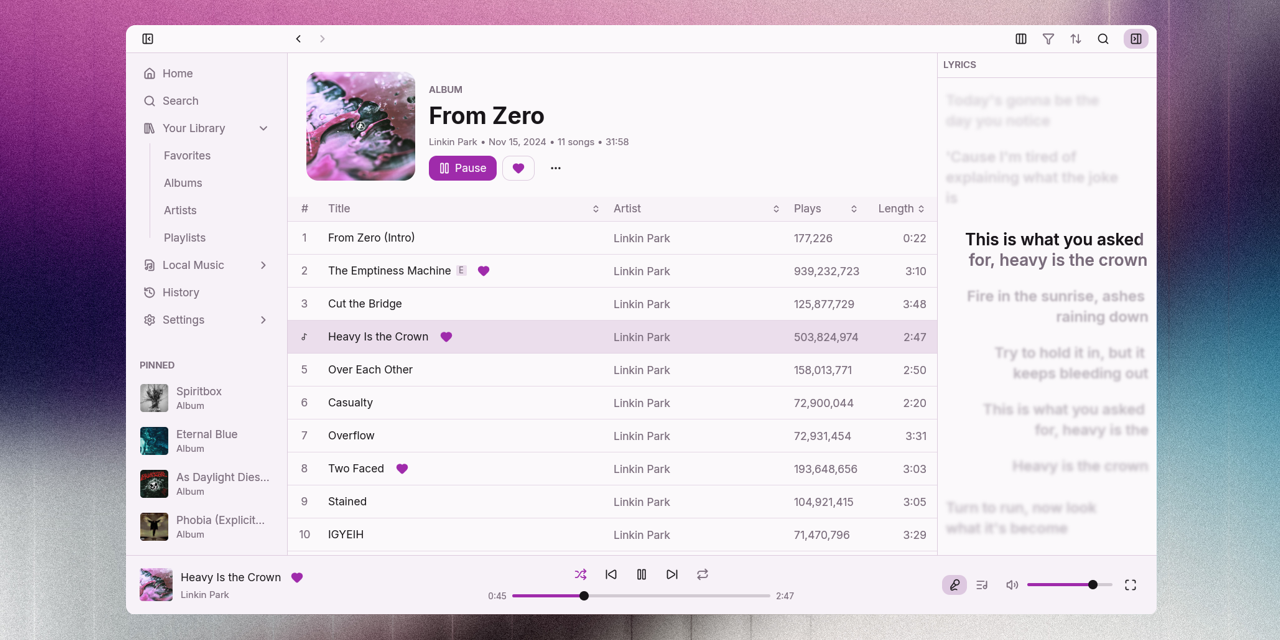Open the search magnifier in toolbar
Screen dimensions: 1280x640
[1103, 39]
